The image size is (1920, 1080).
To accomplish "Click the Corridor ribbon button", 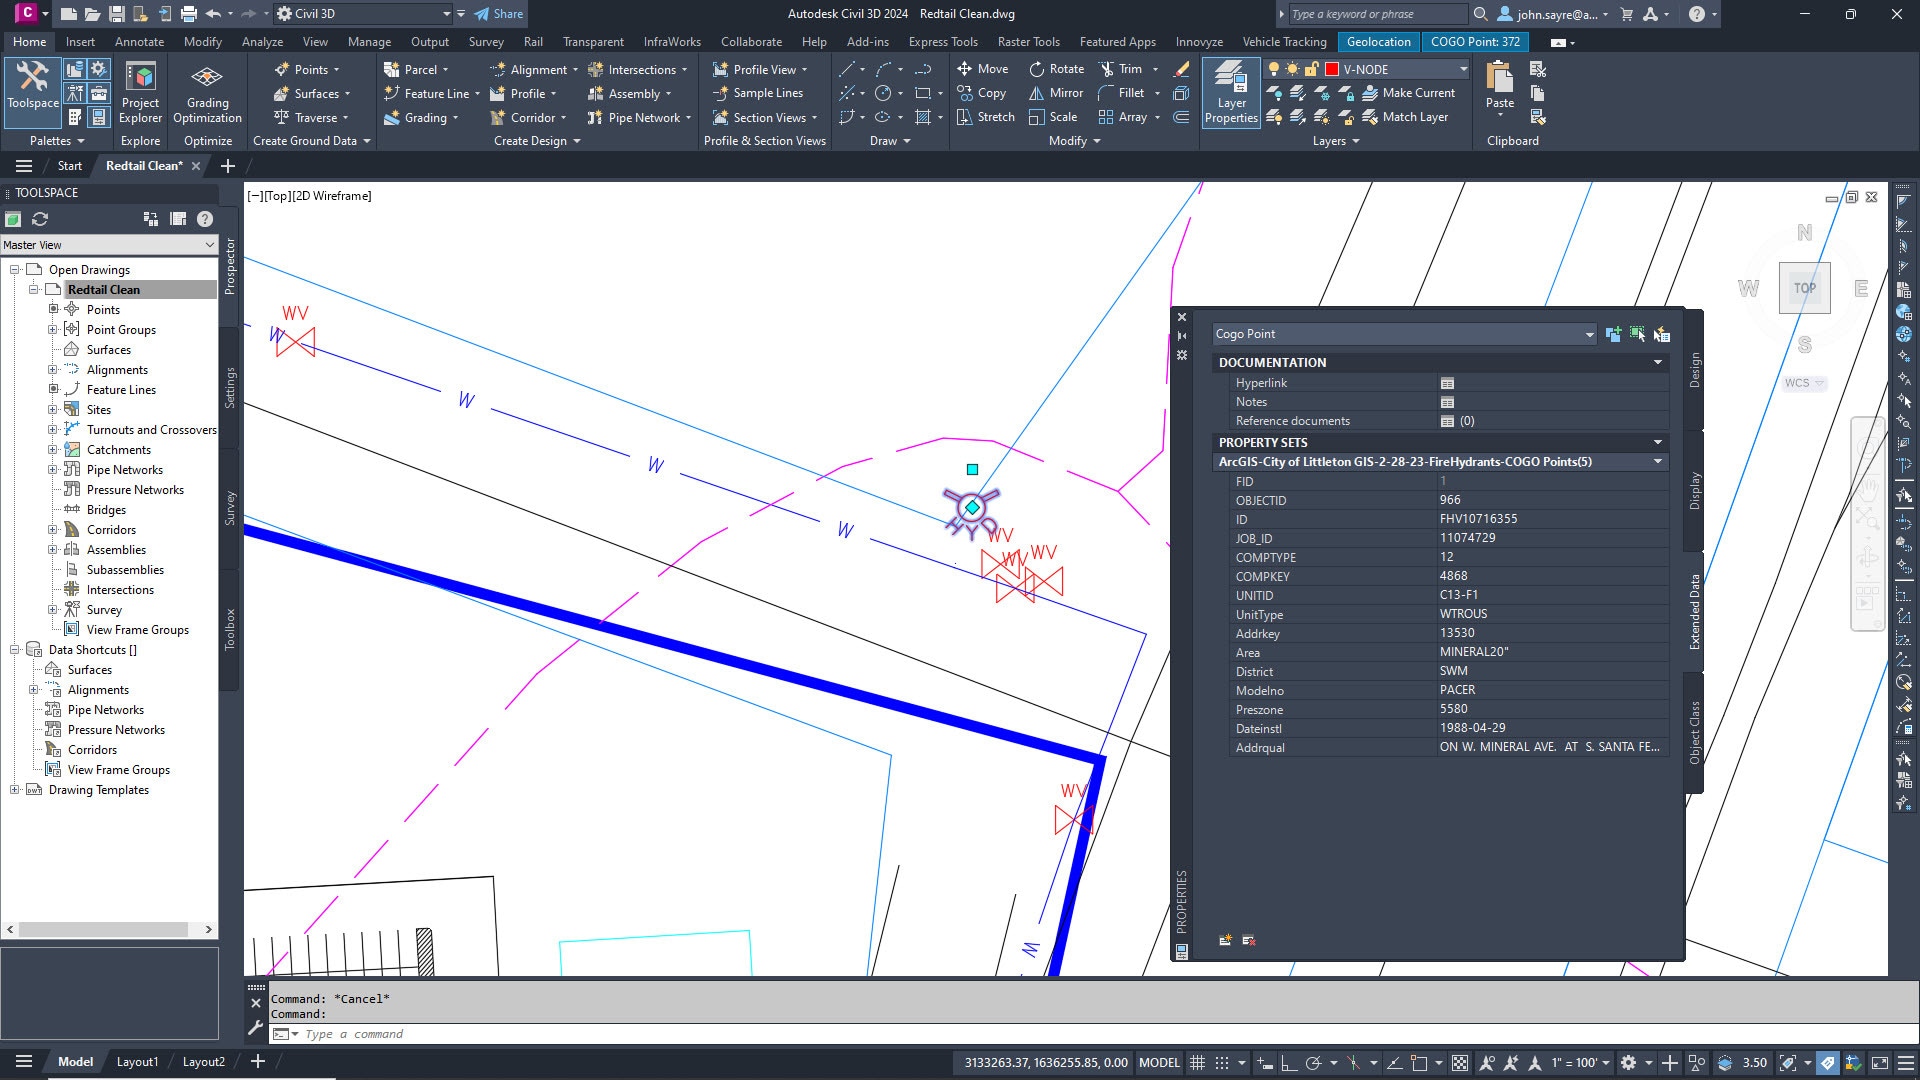I will [528, 117].
